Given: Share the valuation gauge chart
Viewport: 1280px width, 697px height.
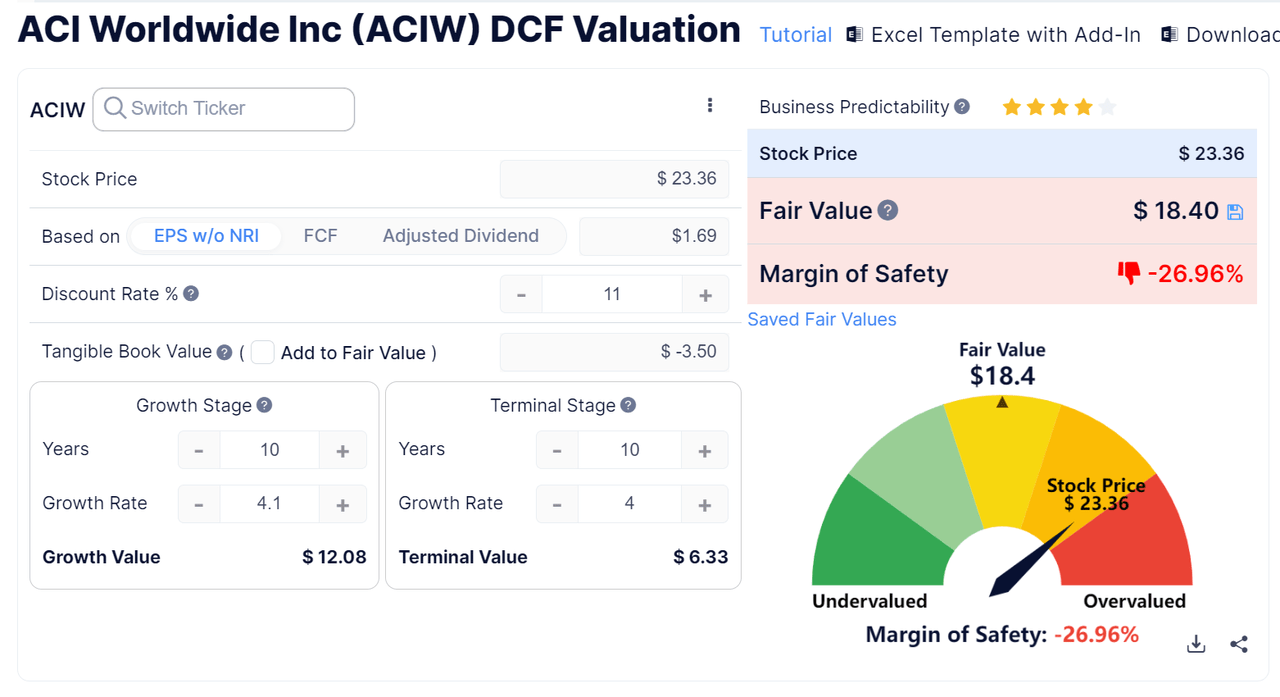Looking at the screenshot, I should (1239, 644).
